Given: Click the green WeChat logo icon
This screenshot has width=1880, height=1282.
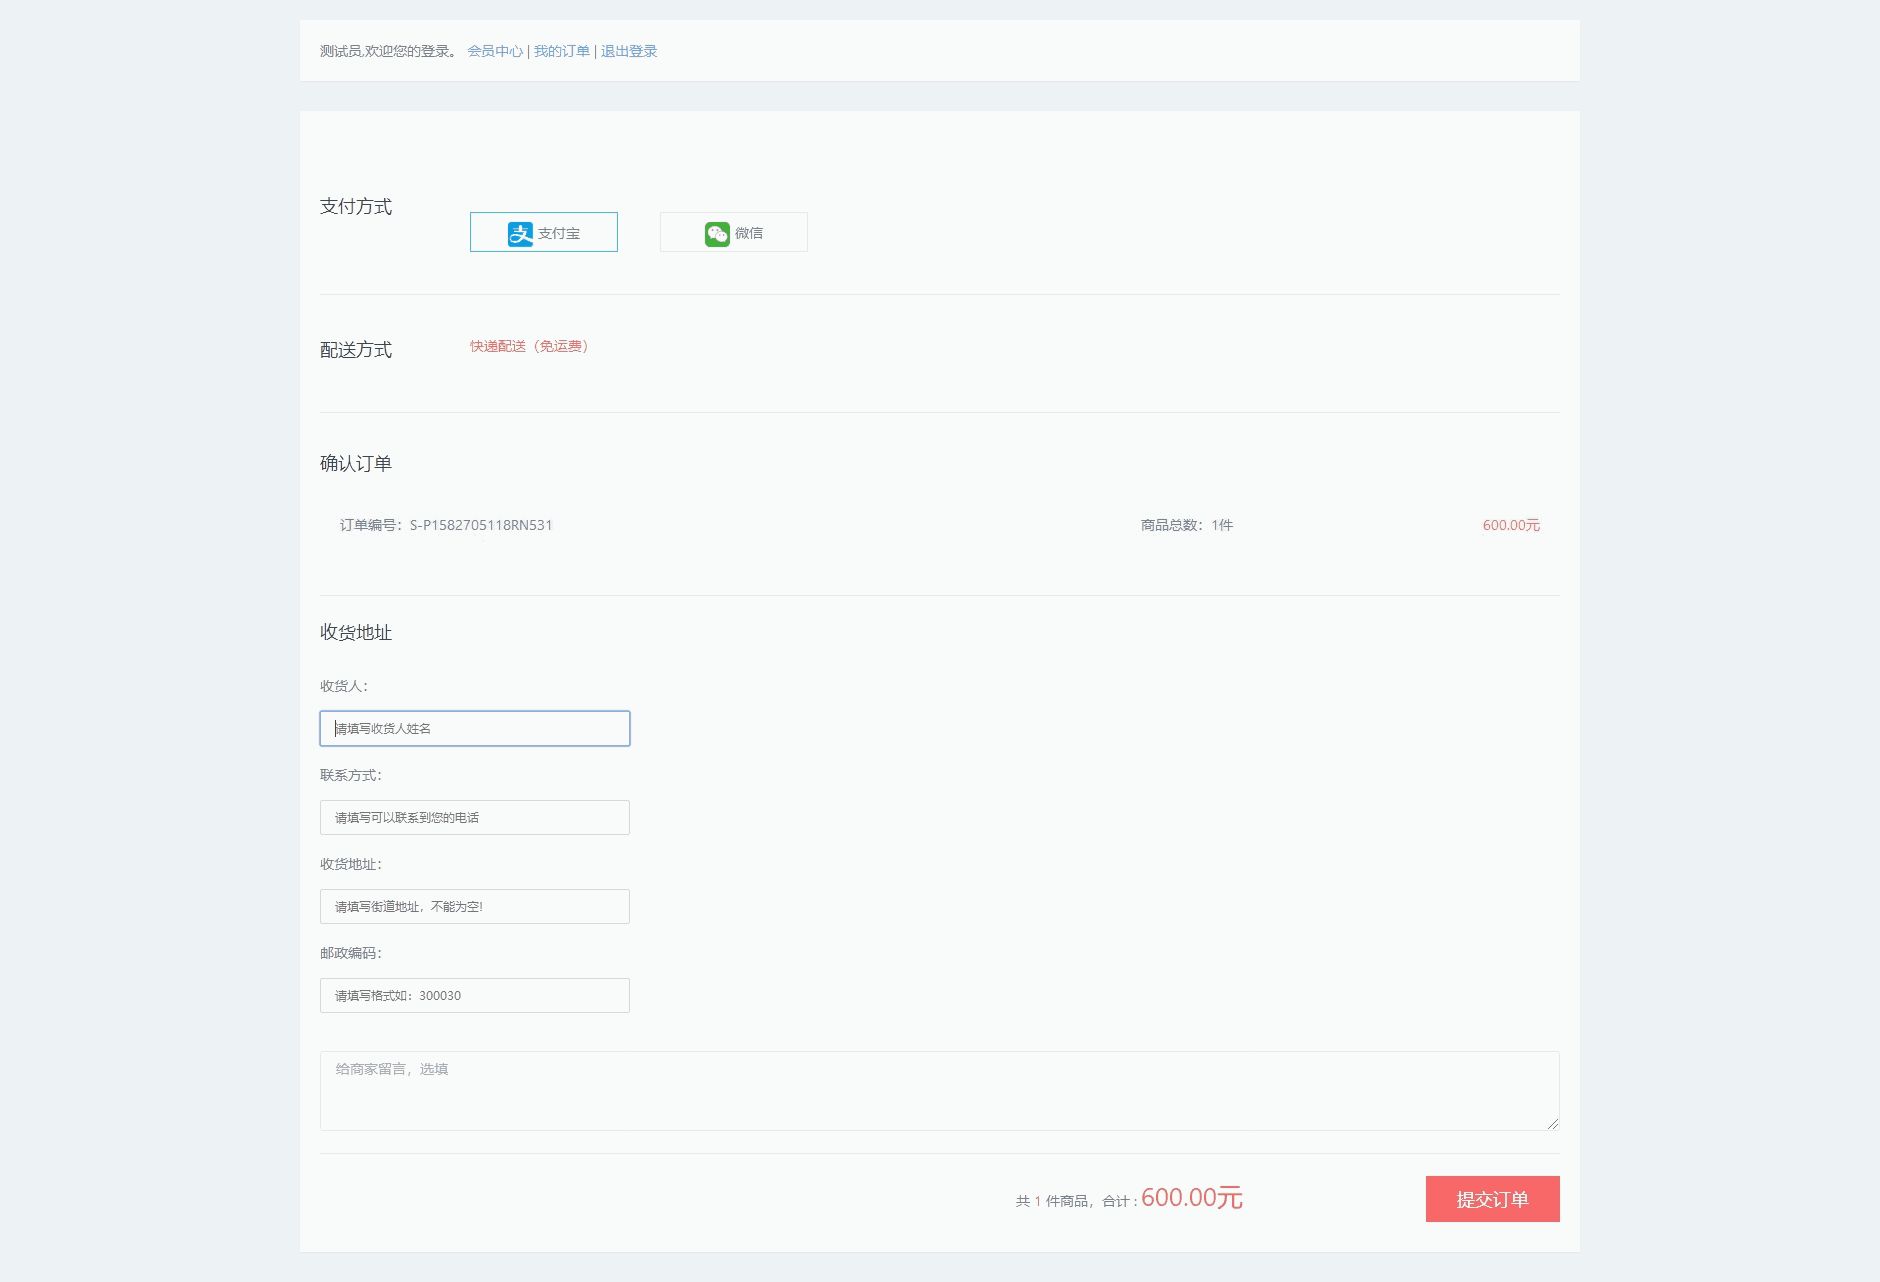Looking at the screenshot, I should [717, 233].
